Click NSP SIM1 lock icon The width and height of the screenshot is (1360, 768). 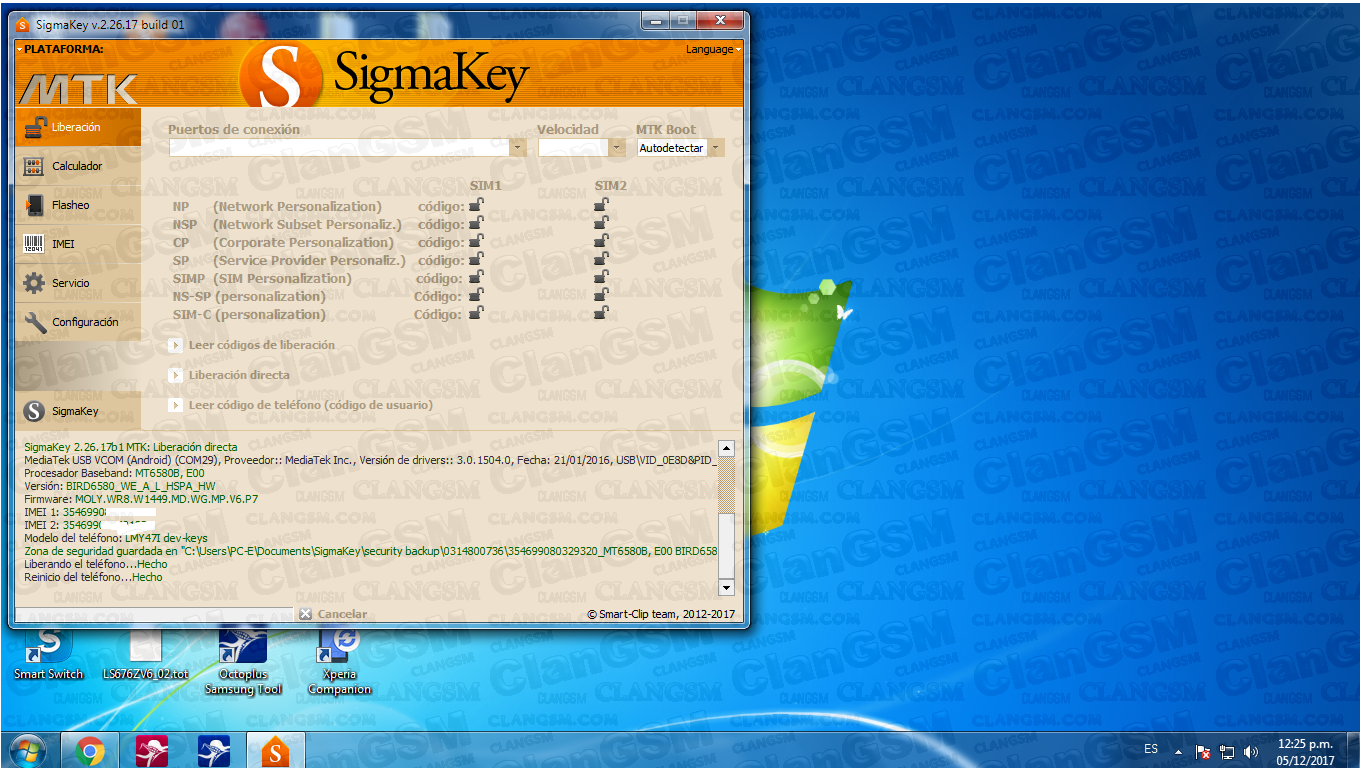477,224
